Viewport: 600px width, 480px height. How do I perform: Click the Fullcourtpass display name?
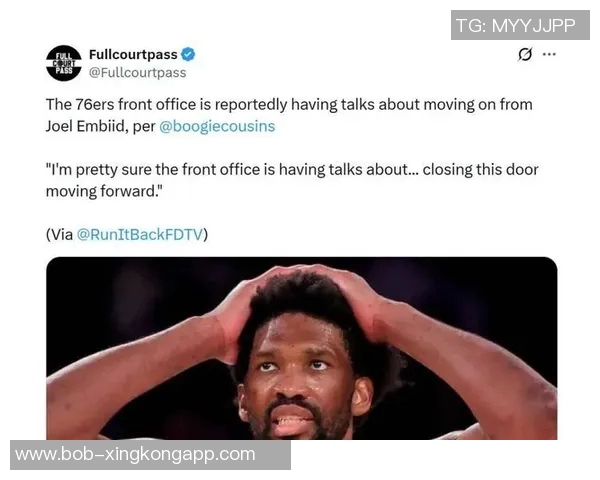click(x=133, y=54)
